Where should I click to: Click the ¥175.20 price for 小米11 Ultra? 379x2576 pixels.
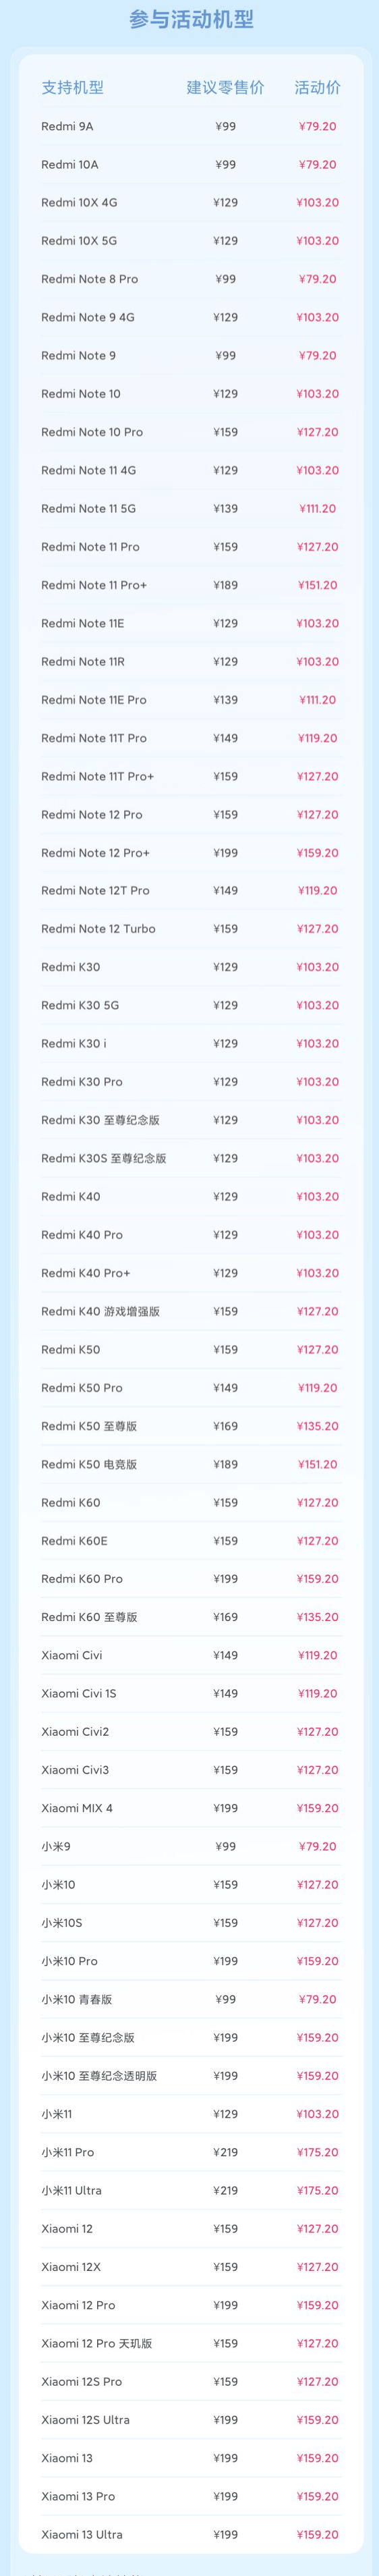click(317, 2190)
